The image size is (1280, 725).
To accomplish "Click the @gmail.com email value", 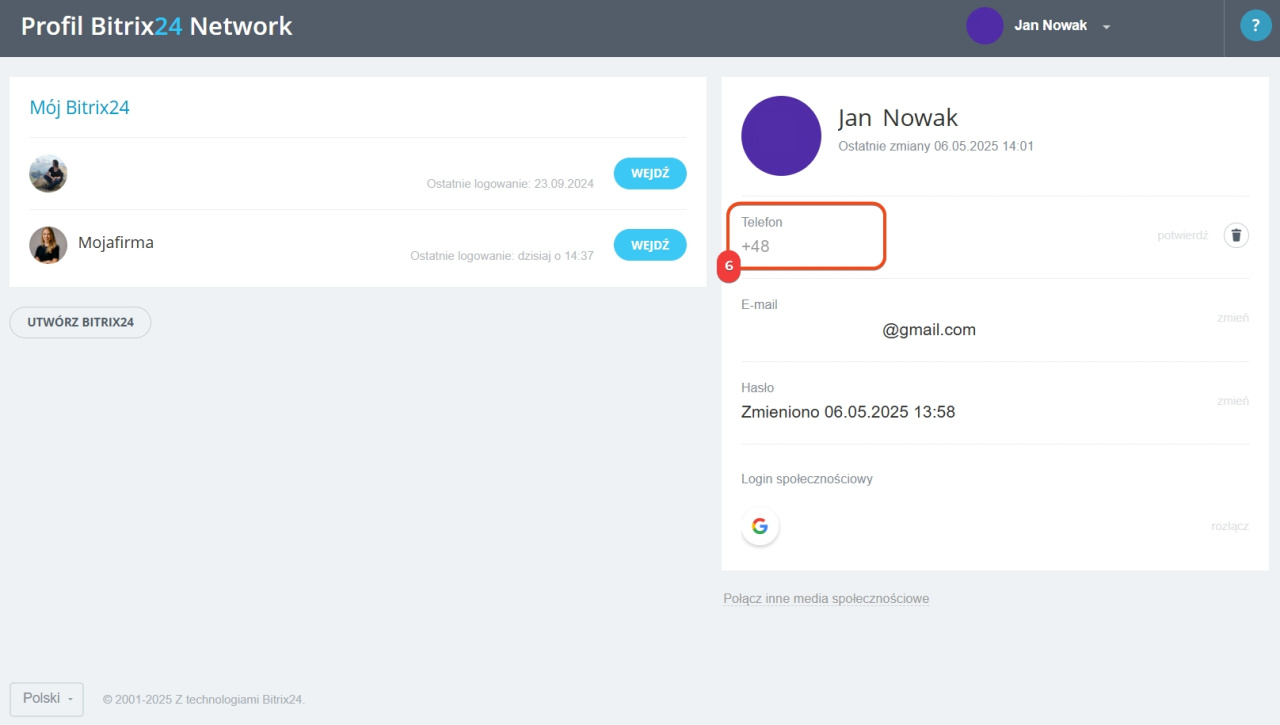I will click(929, 330).
